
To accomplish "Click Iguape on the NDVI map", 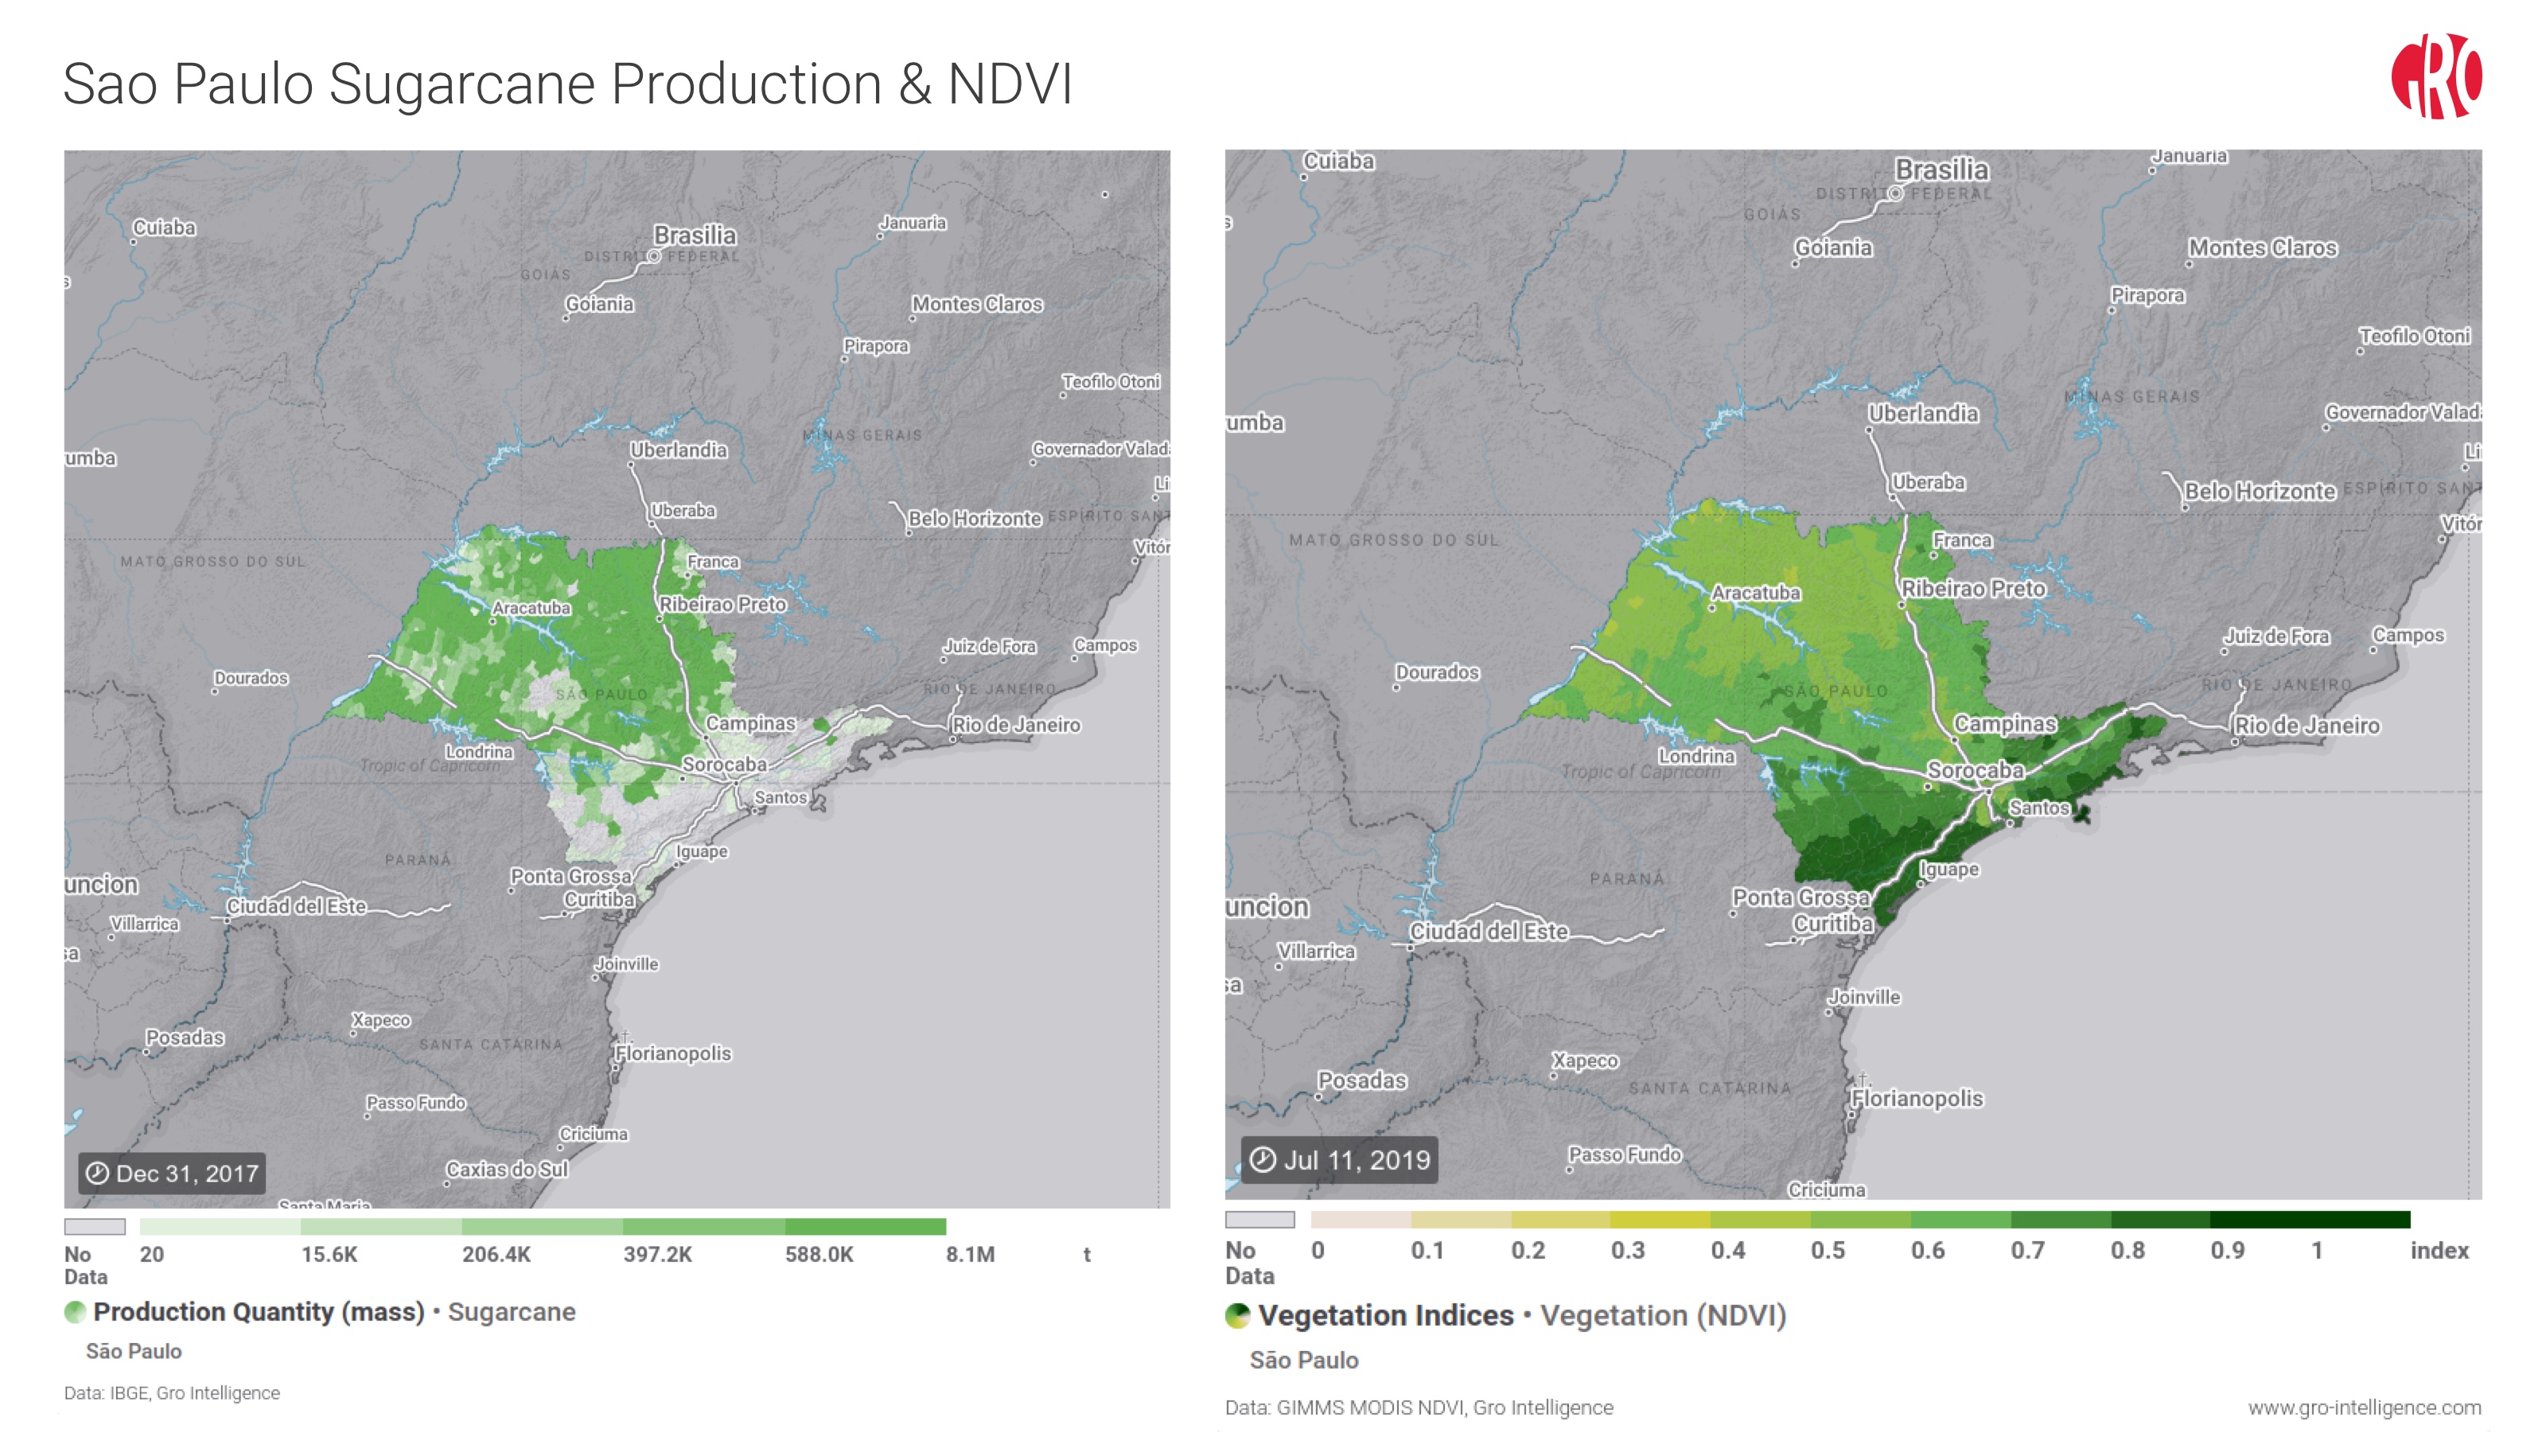I will [1949, 869].
